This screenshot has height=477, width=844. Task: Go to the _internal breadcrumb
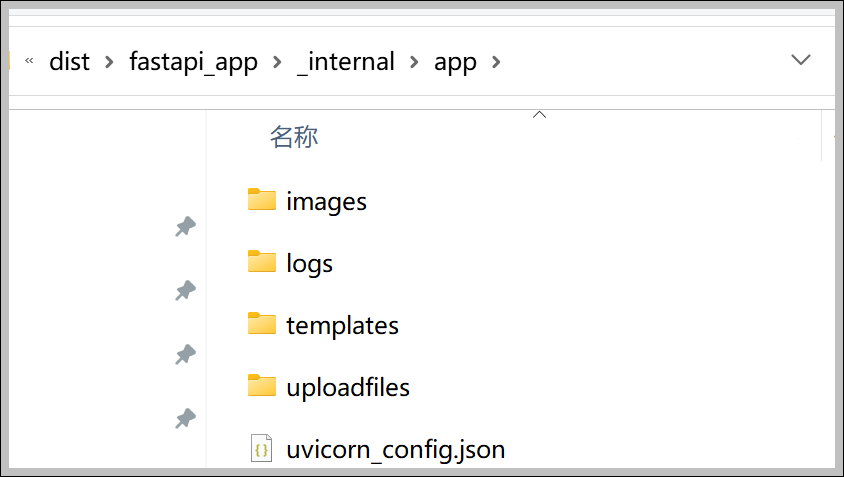346,62
